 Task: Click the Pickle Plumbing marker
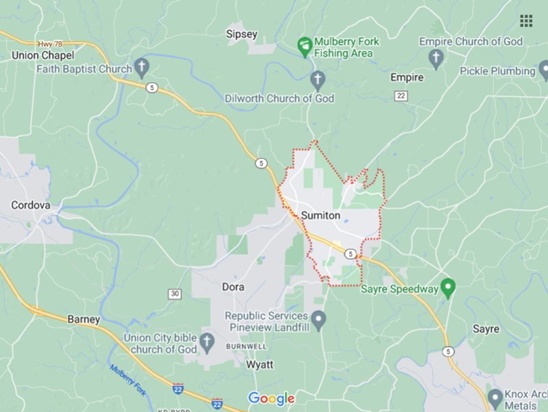(544, 71)
